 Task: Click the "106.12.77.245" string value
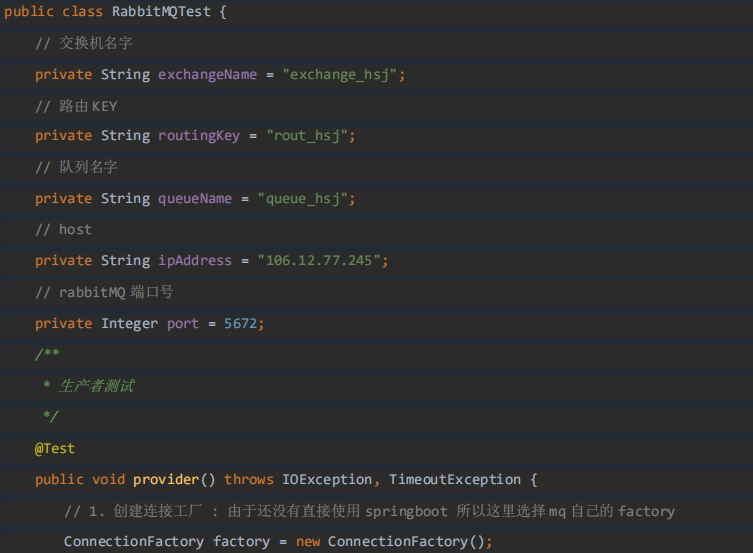tap(319, 261)
